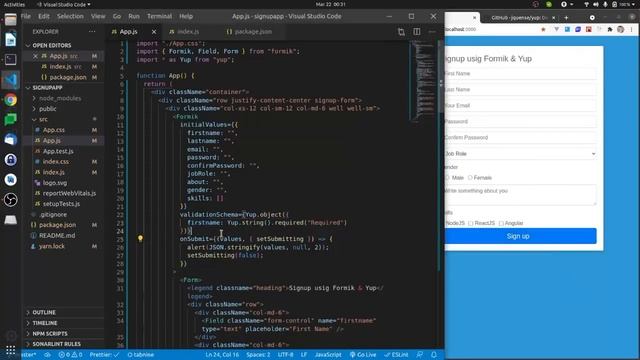The image size is (640, 360).
Task: Click the tabnine status bar item
Action: click(141, 355)
